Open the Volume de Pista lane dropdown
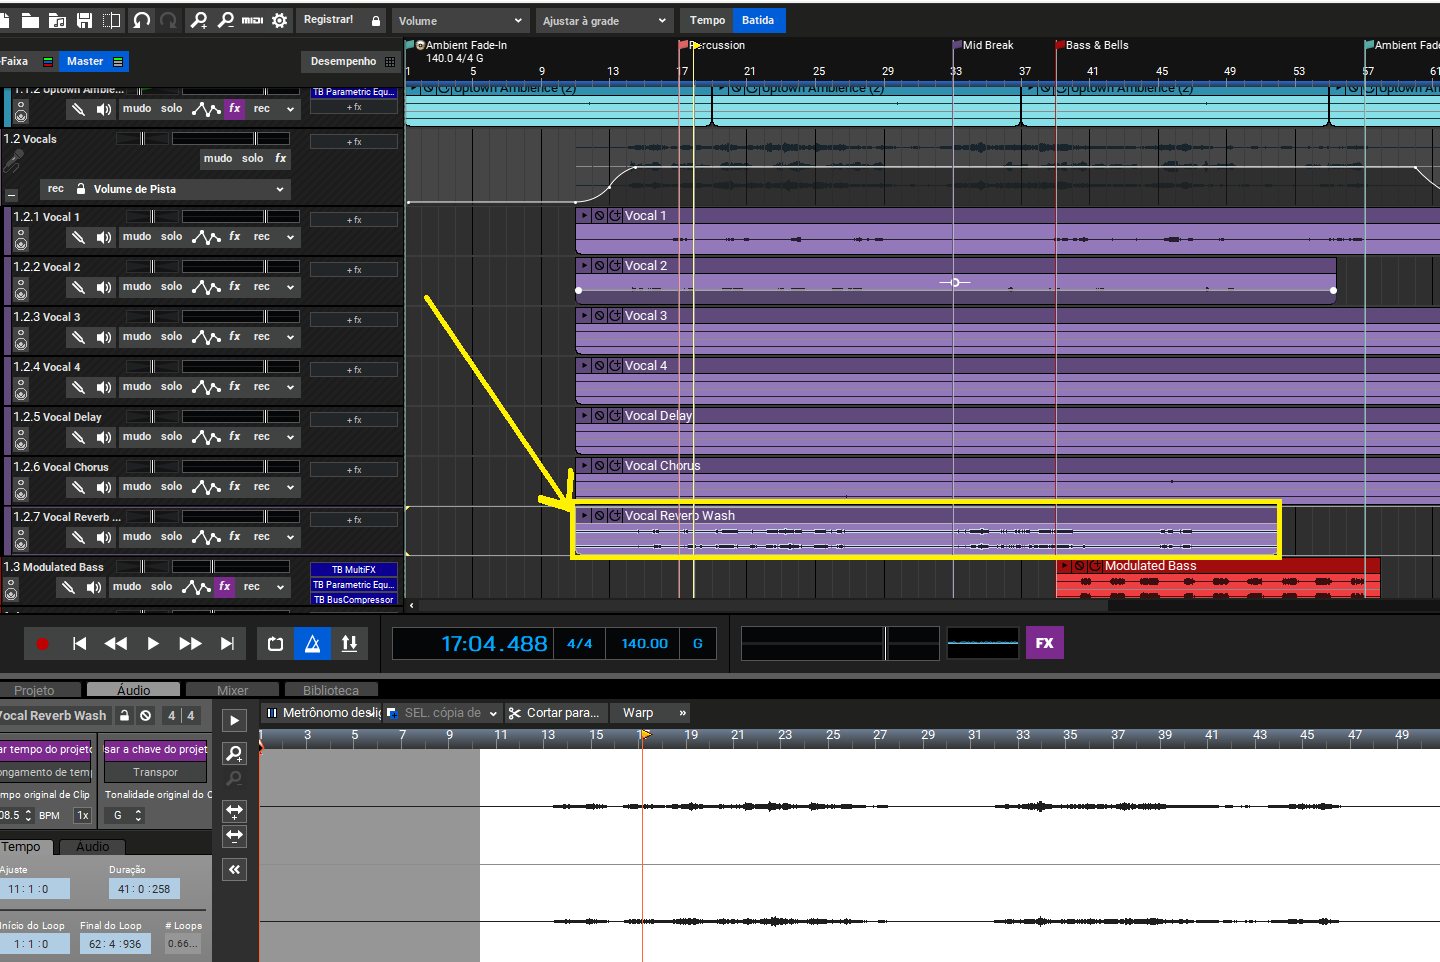 165,189
